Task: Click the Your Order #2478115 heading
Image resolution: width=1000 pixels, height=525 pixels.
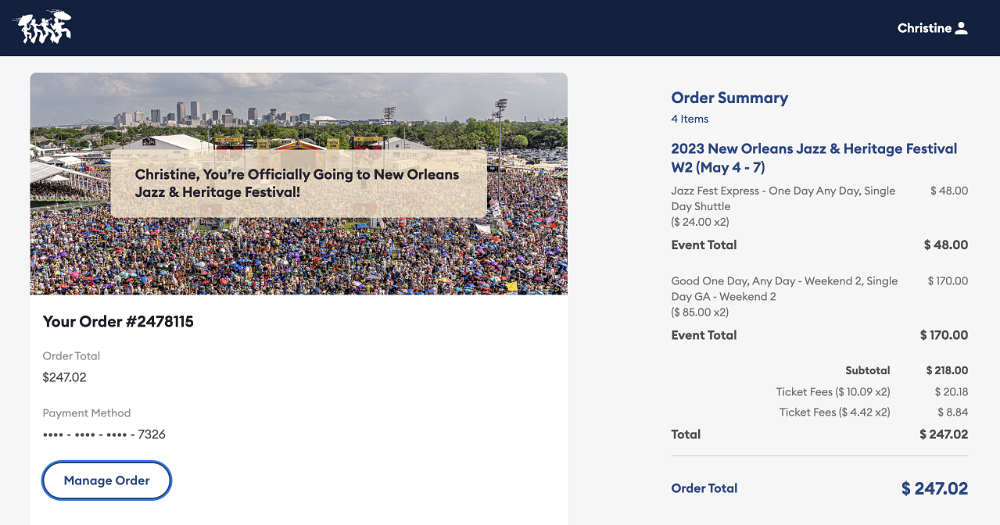Action: pos(118,322)
